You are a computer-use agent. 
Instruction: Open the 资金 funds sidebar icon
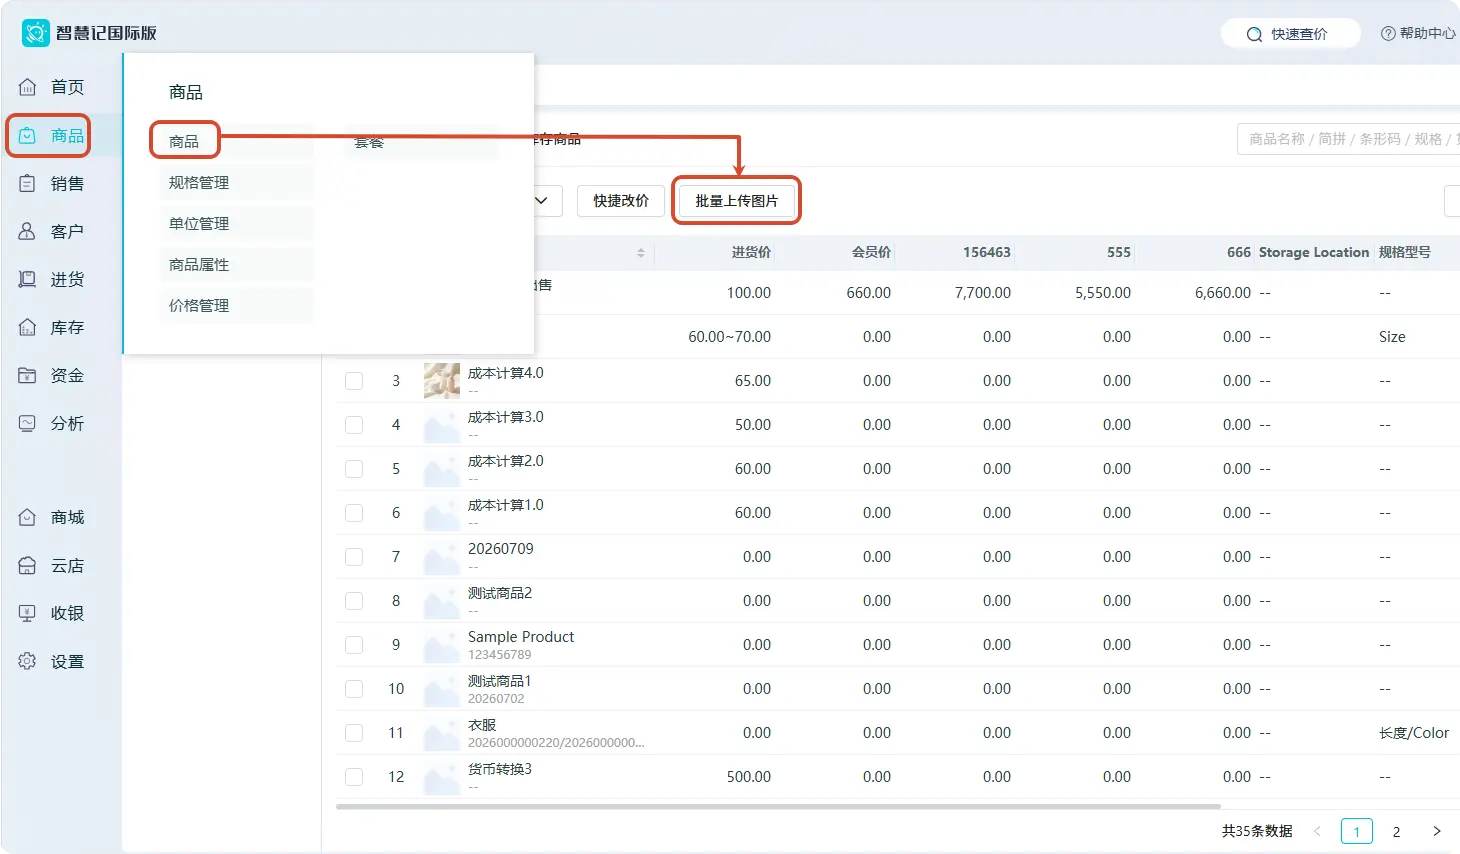[x=28, y=375]
